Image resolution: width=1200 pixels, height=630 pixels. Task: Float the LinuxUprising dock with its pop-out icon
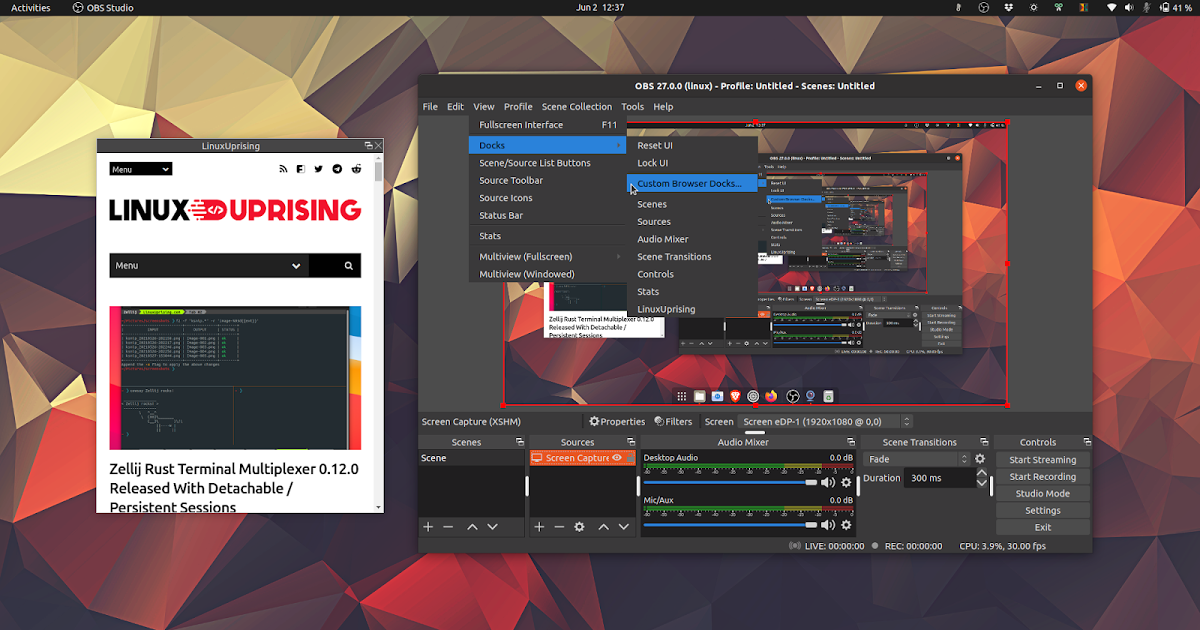[369, 145]
